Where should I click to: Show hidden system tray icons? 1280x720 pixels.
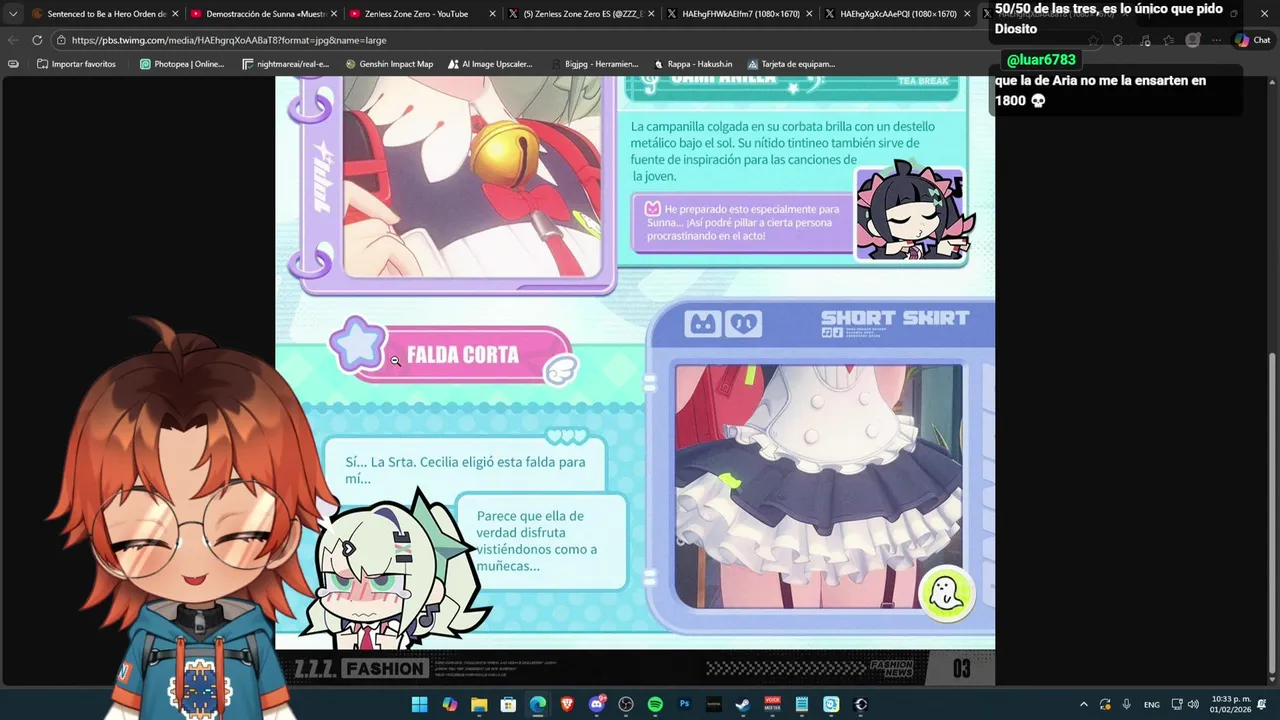(1083, 704)
